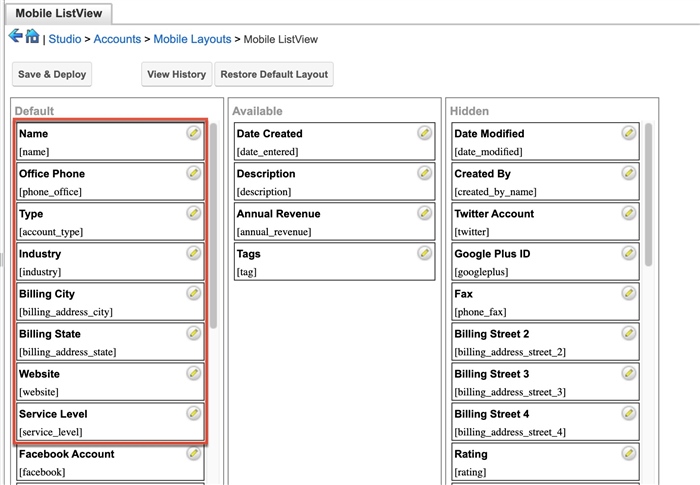
Task: Edit the Annual Revenue pencil icon
Action: click(425, 213)
